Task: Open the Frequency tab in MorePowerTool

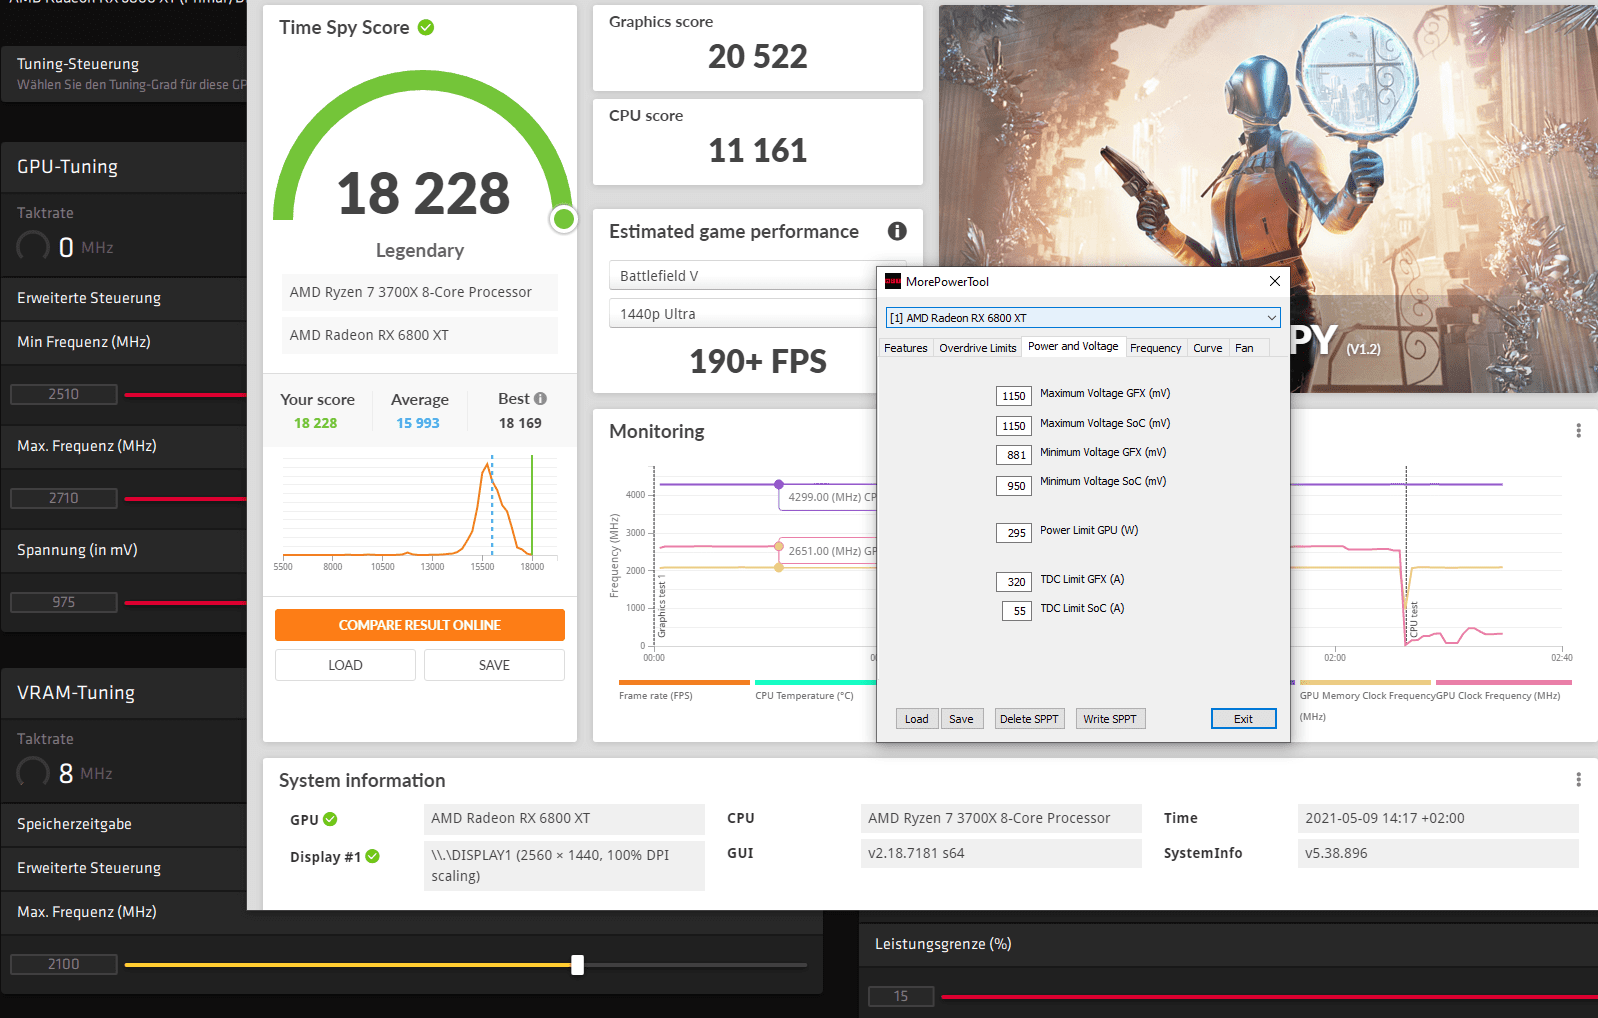Action: click(x=1155, y=348)
